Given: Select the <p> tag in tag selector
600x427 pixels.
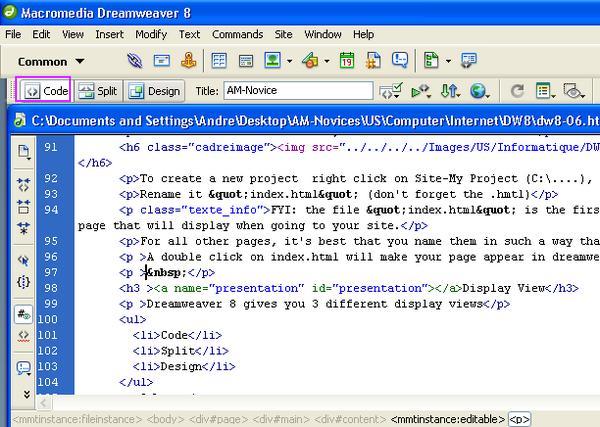Looking at the screenshot, I should 519,419.
